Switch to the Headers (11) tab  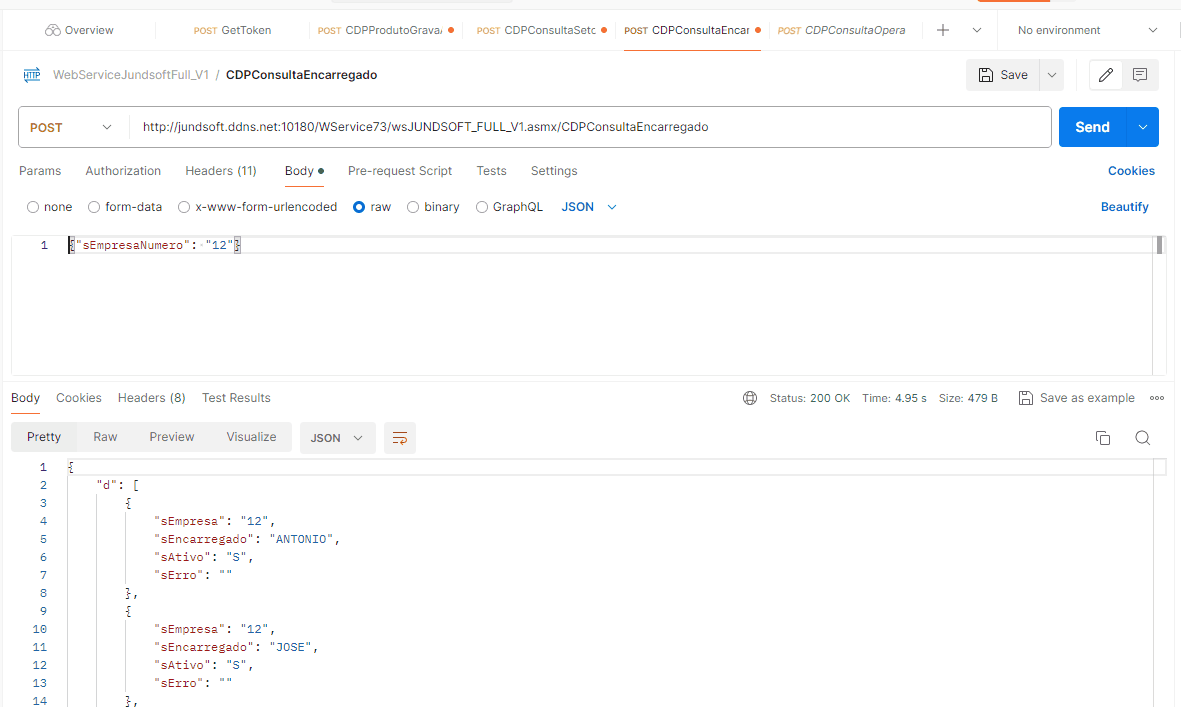coord(220,171)
